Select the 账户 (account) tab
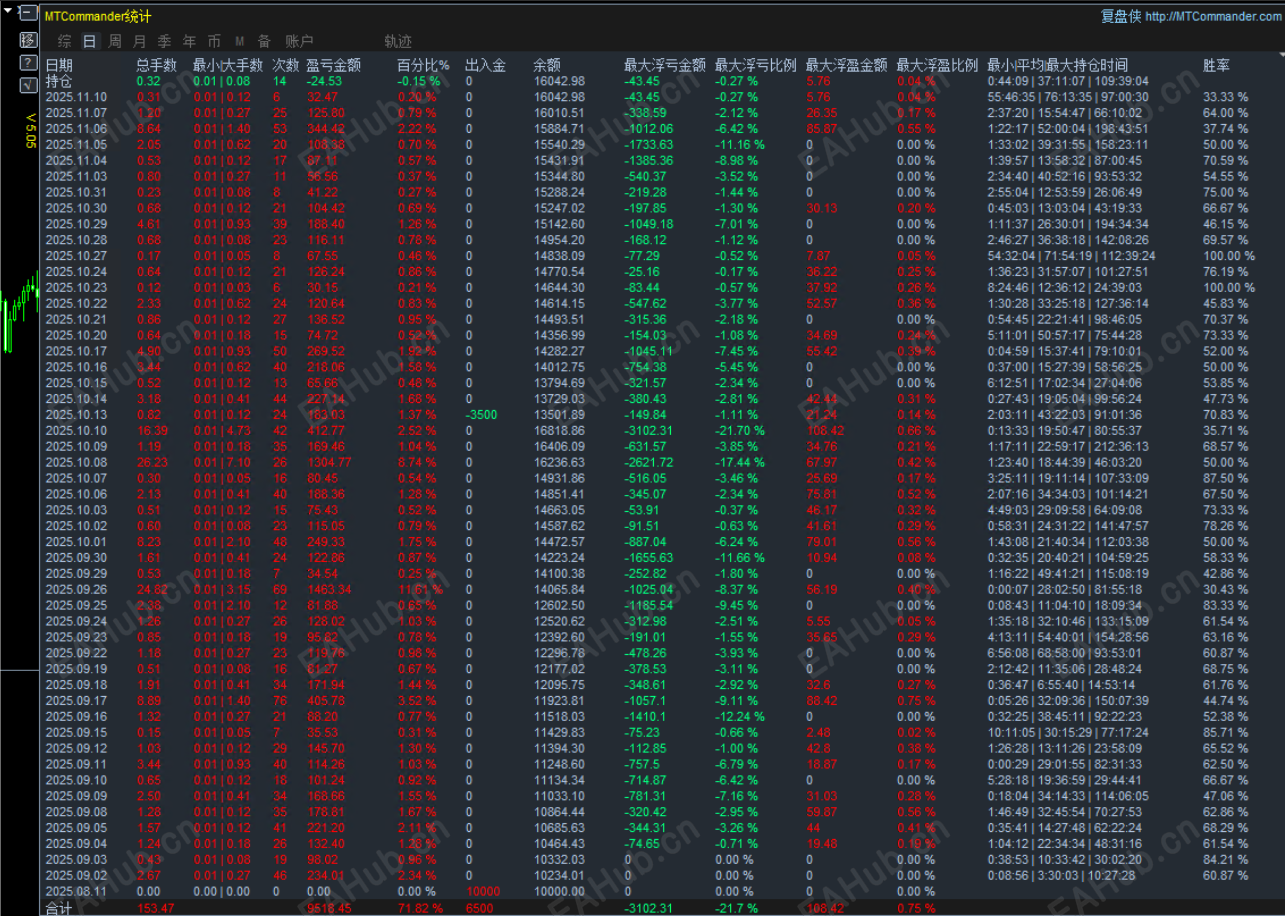This screenshot has height=916, width=1285. click(299, 41)
